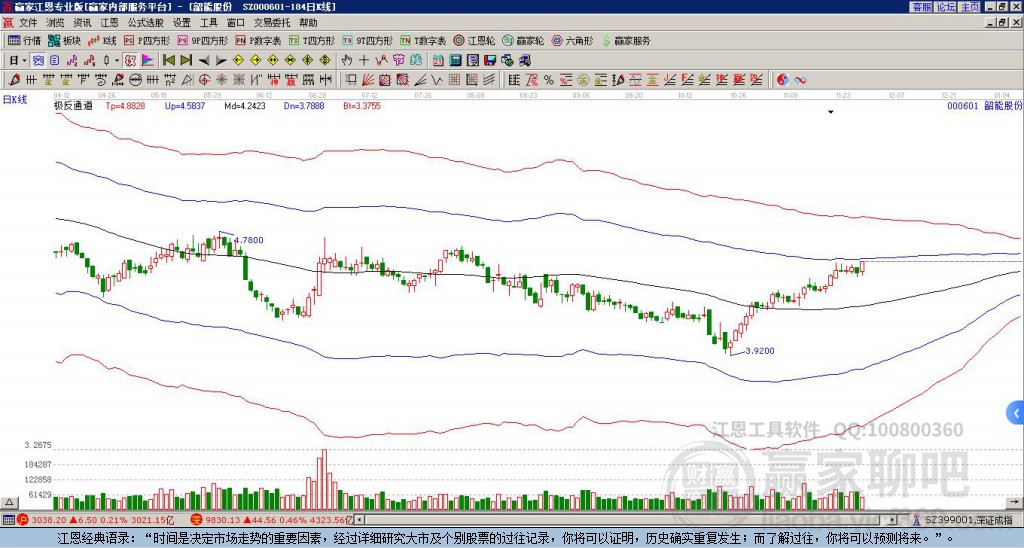
Task: Click the Bt=3.3755 indicator value
Action: click(362, 106)
